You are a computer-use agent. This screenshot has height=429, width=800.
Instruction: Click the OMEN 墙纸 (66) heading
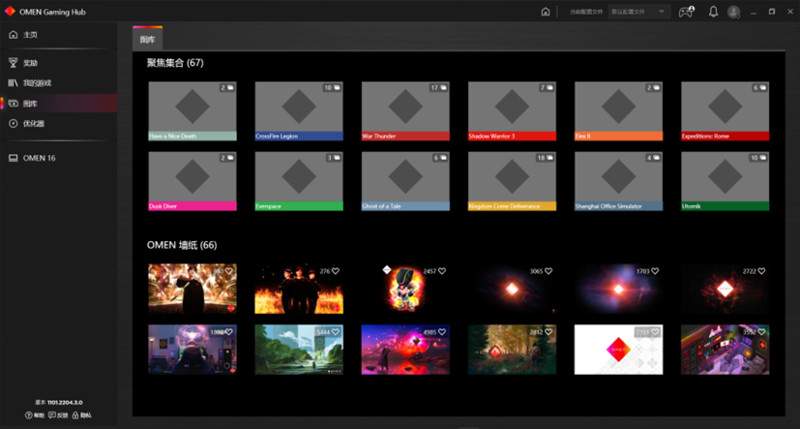tap(182, 245)
